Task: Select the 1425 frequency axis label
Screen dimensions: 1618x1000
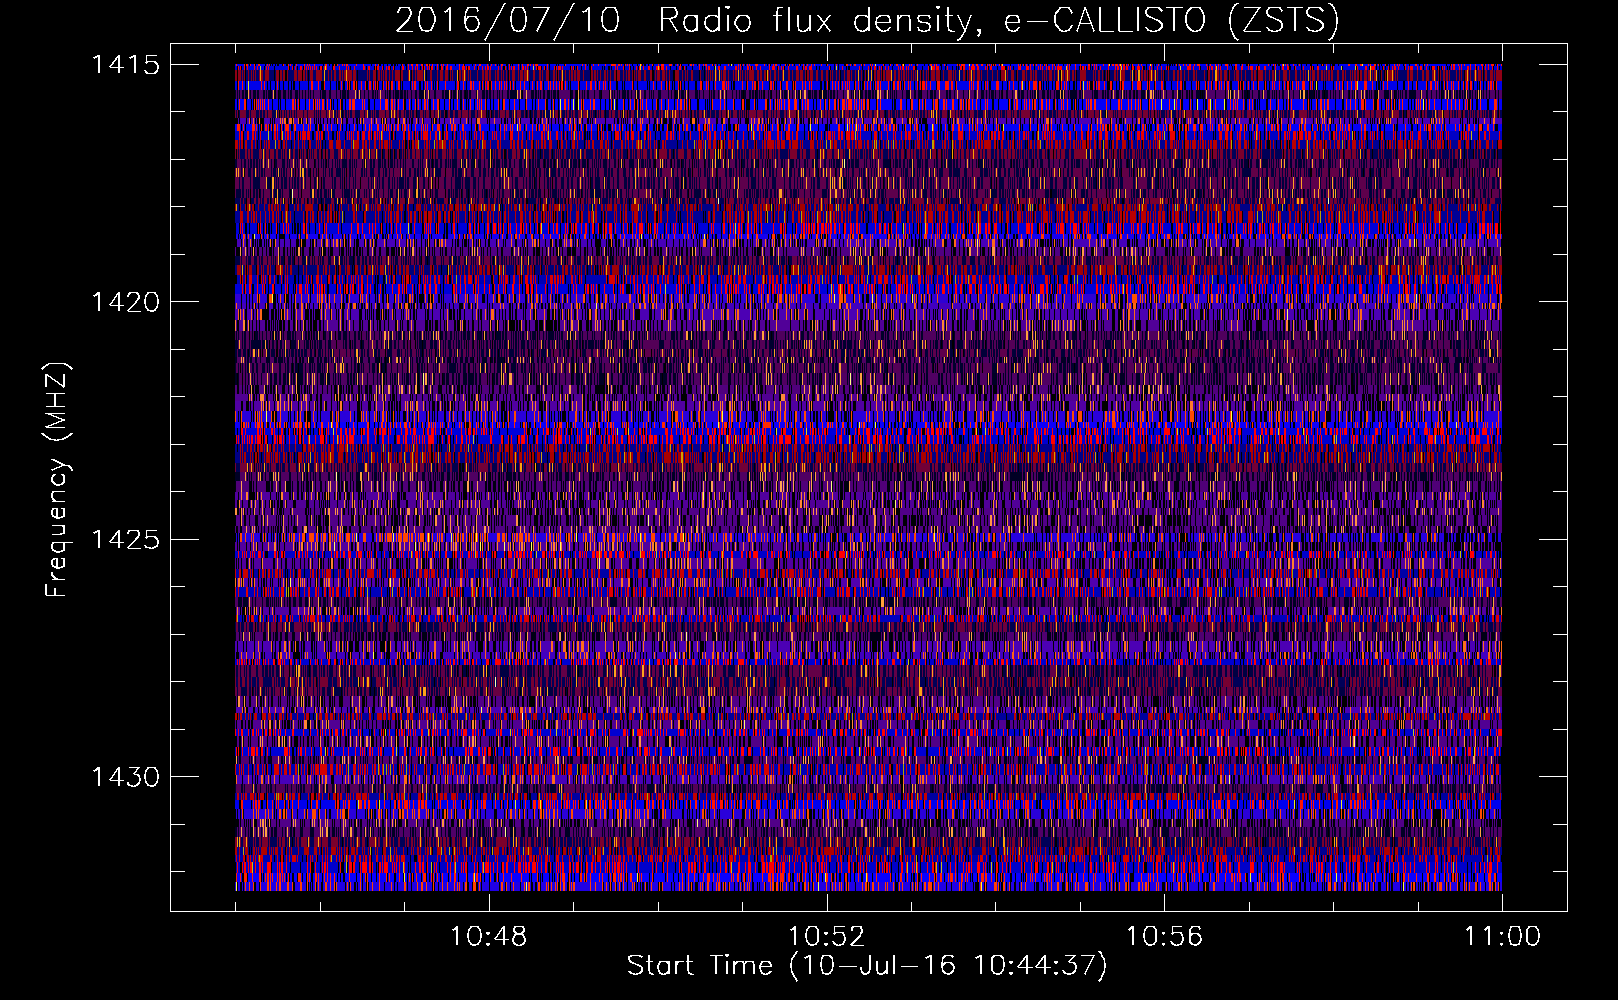Action: point(125,540)
